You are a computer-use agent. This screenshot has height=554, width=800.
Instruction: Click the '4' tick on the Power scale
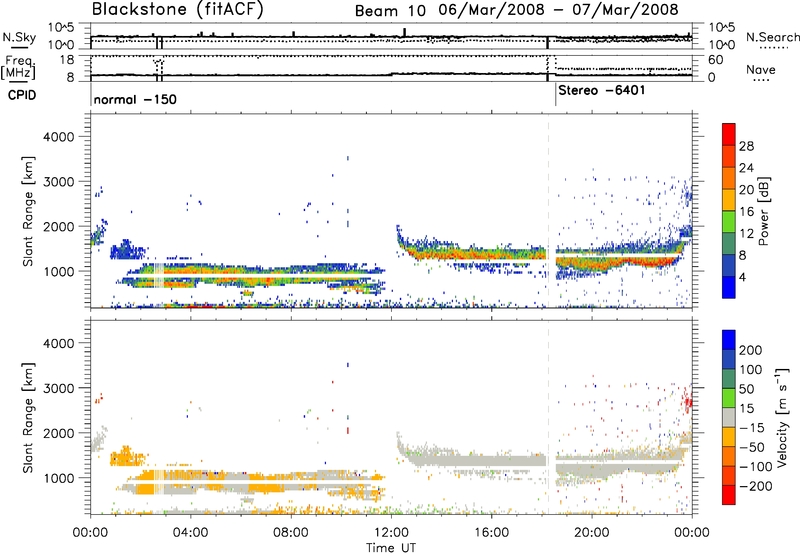point(742,277)
